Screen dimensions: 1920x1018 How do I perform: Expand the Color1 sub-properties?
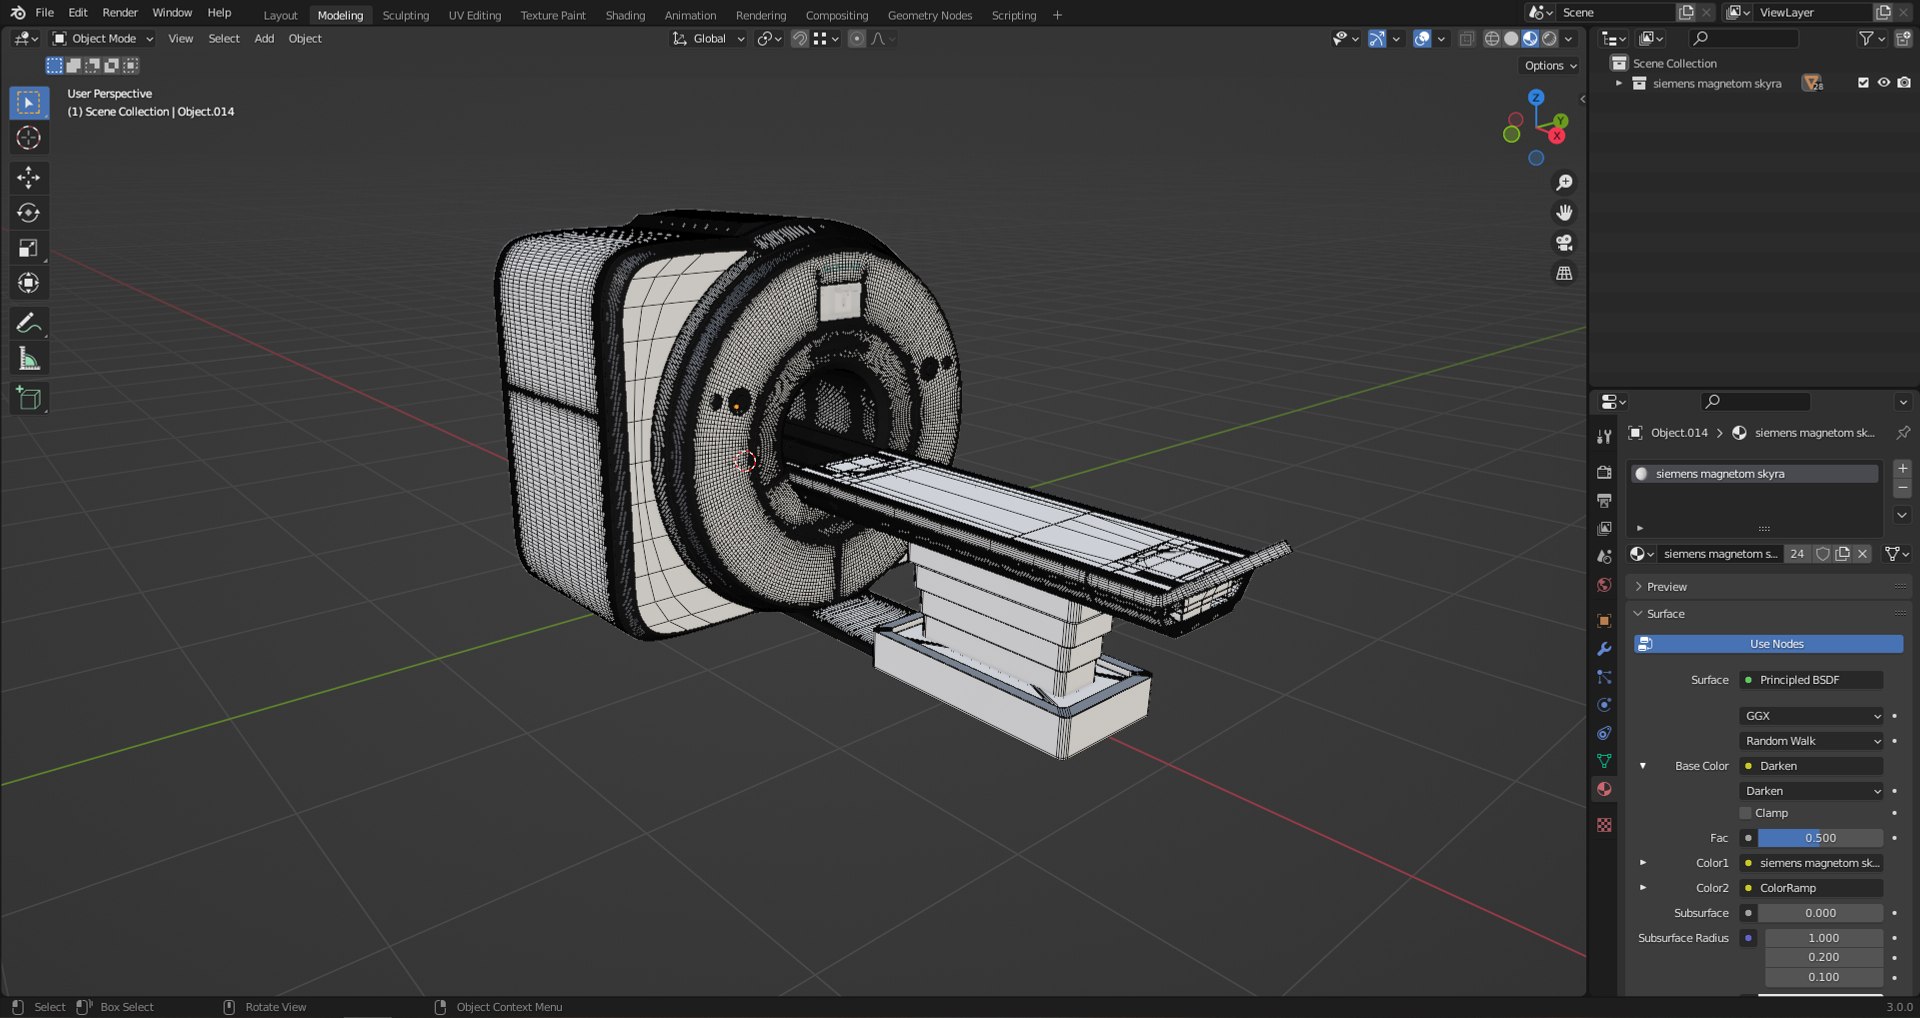[x=1642, y=863]
